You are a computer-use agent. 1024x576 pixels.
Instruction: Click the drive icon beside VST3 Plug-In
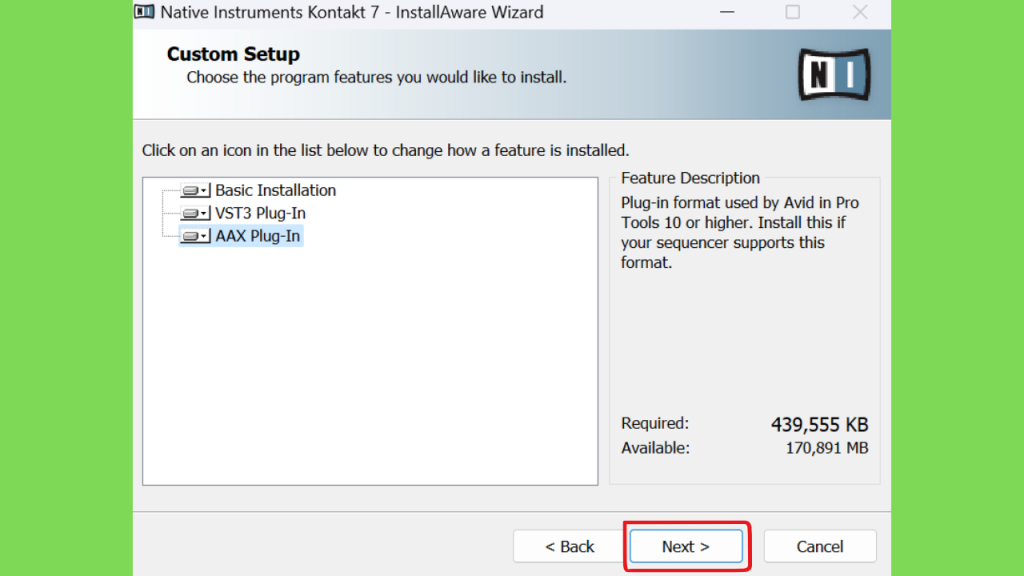[x=190, y=213]
